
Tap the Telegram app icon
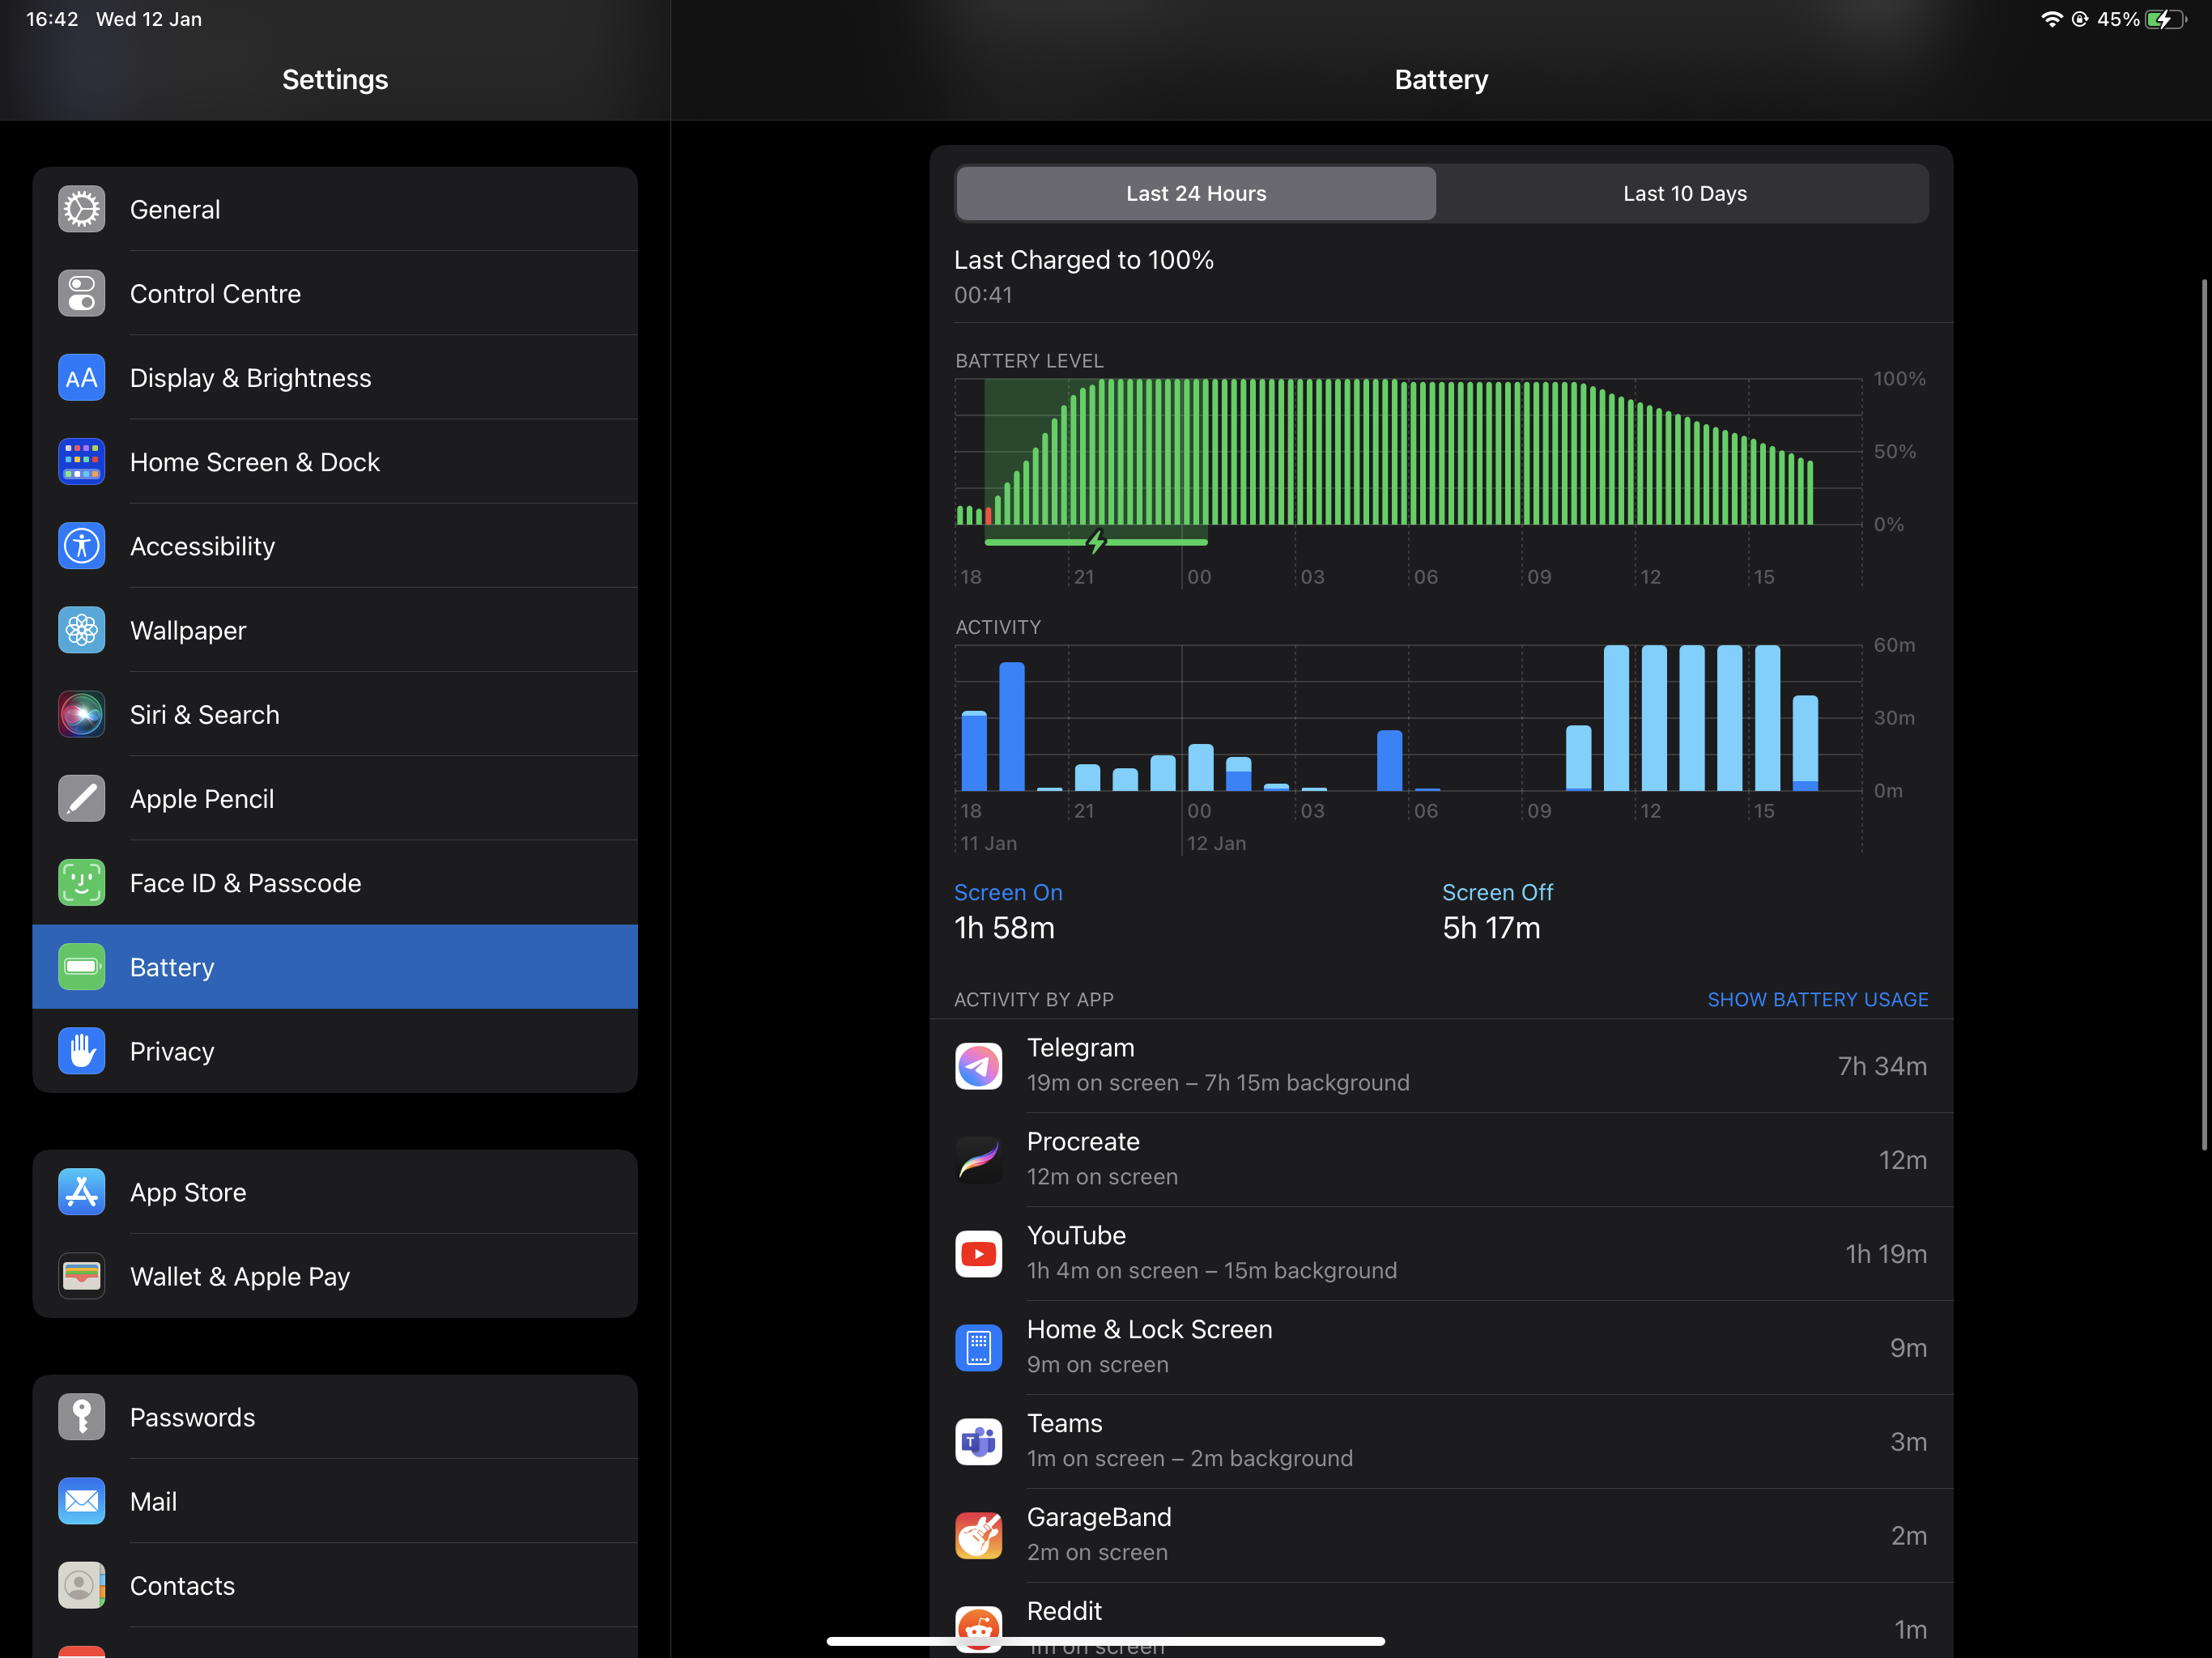pyautogui.click(x=978, y=1066)
